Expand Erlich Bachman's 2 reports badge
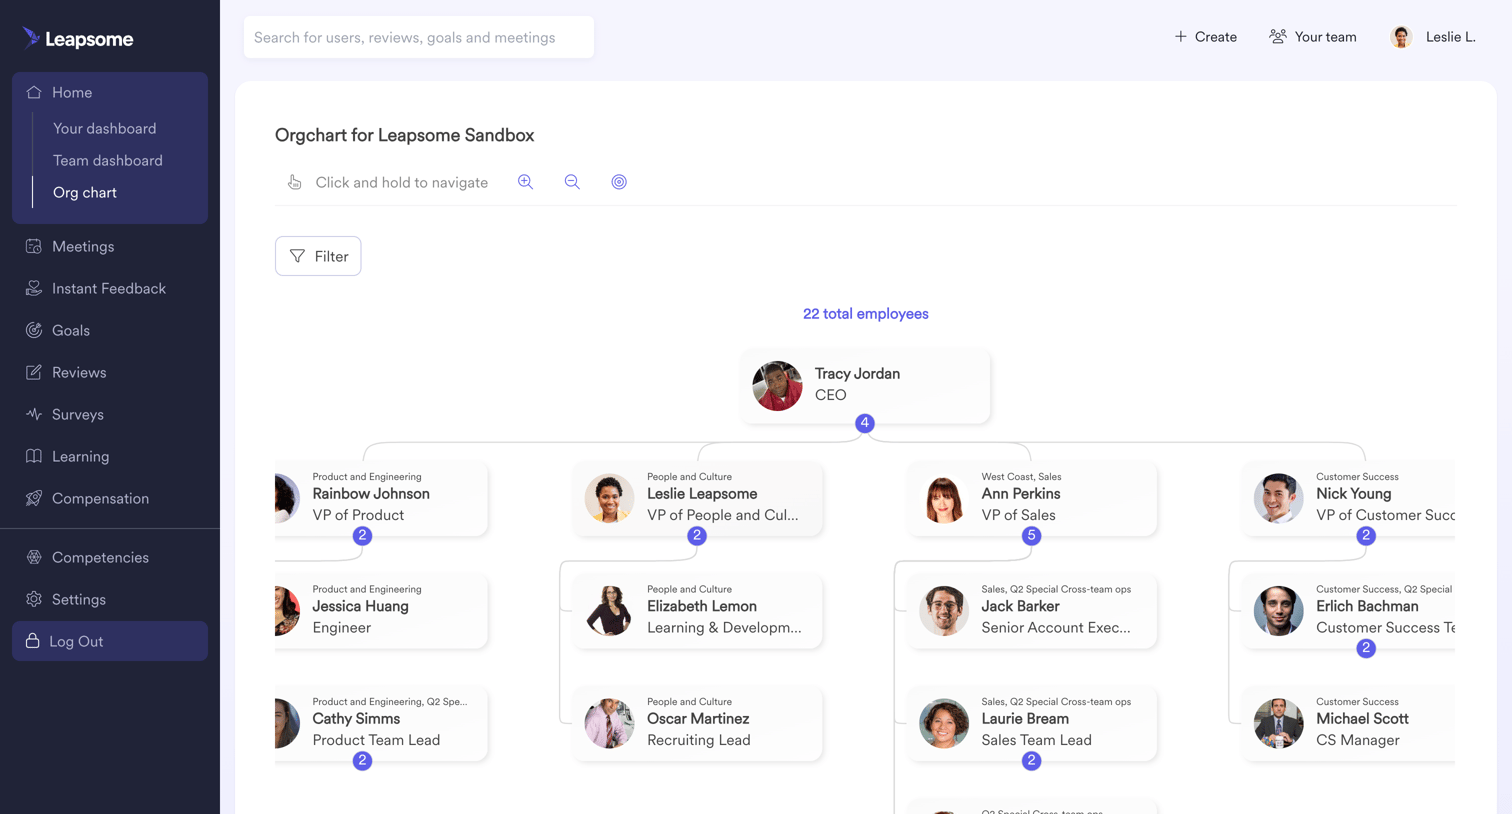Screen dimensions: 1512x814 [1366, 648]
